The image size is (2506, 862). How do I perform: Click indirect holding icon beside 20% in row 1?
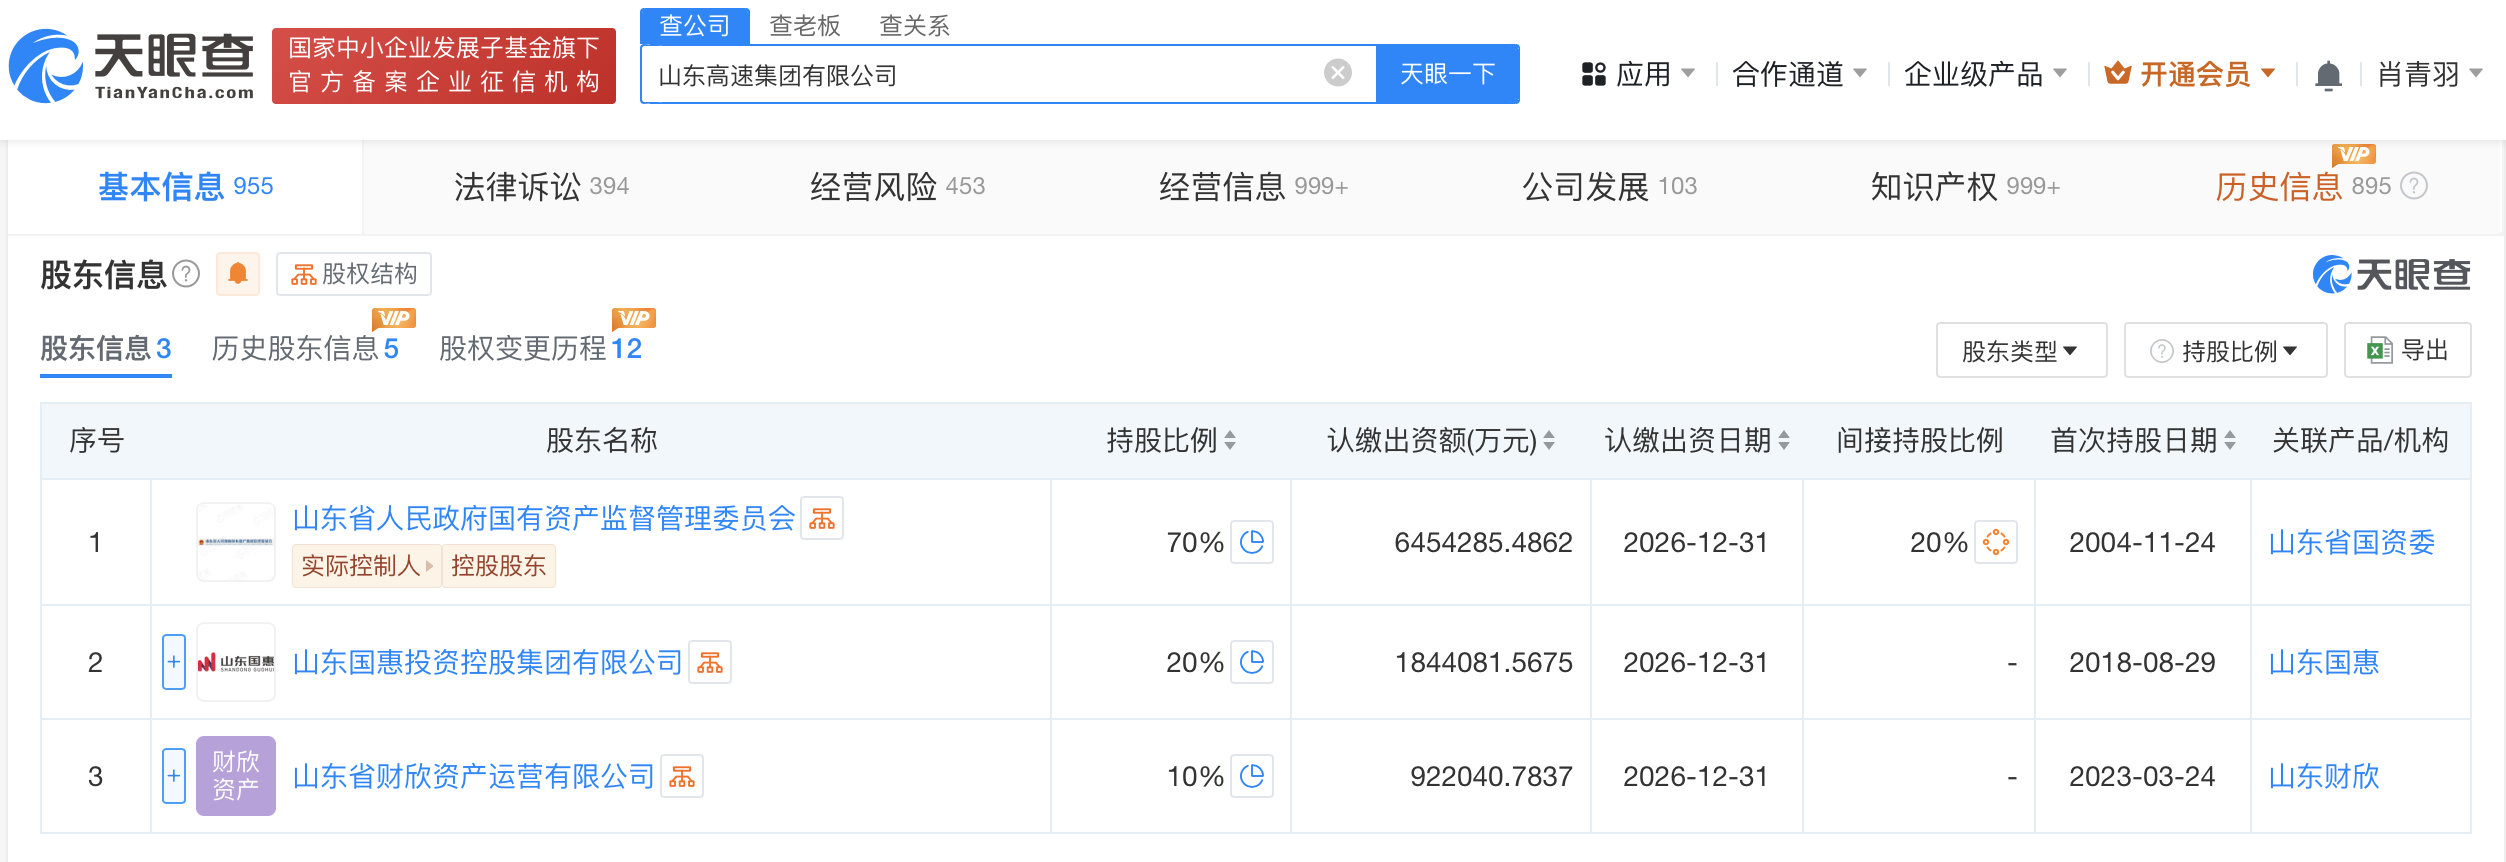tap(1995, 542)
